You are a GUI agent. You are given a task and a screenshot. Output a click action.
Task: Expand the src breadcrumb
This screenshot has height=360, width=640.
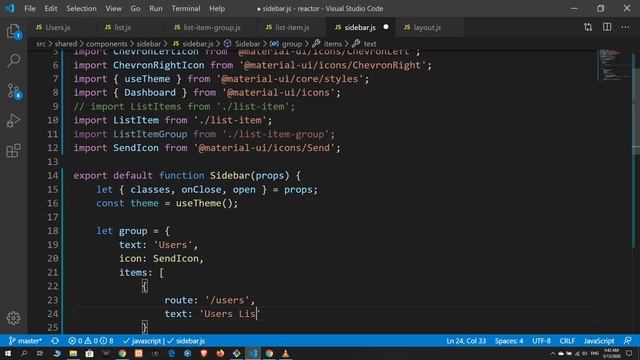41,44
